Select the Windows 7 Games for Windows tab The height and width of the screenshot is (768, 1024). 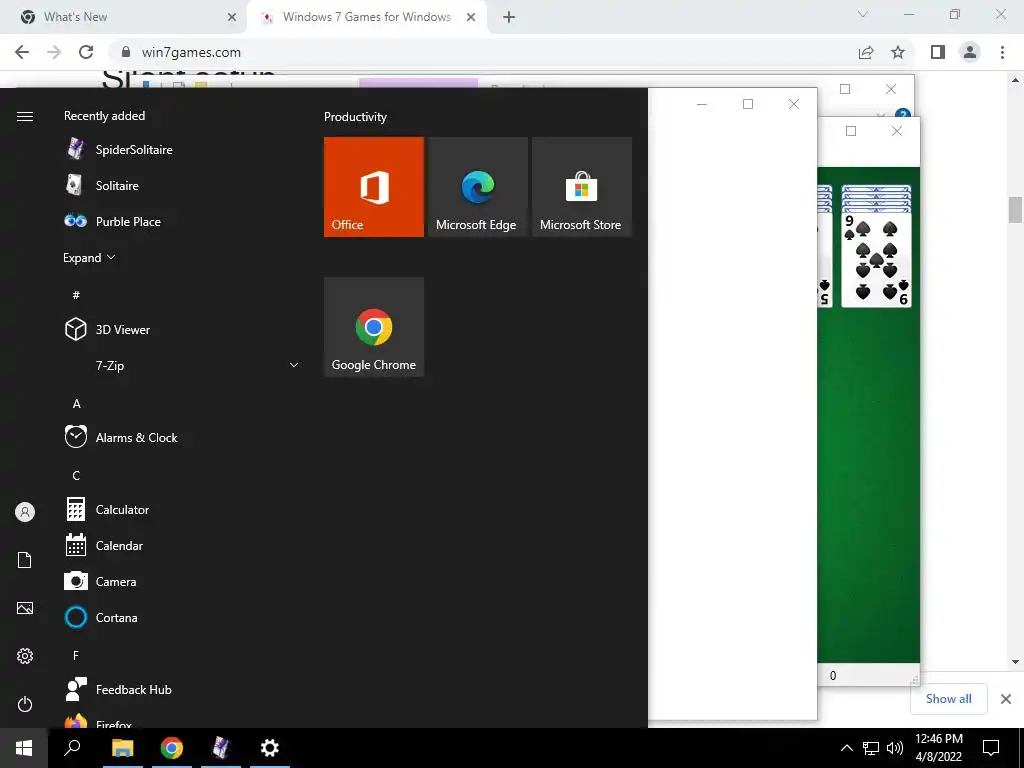click(366, 17)
